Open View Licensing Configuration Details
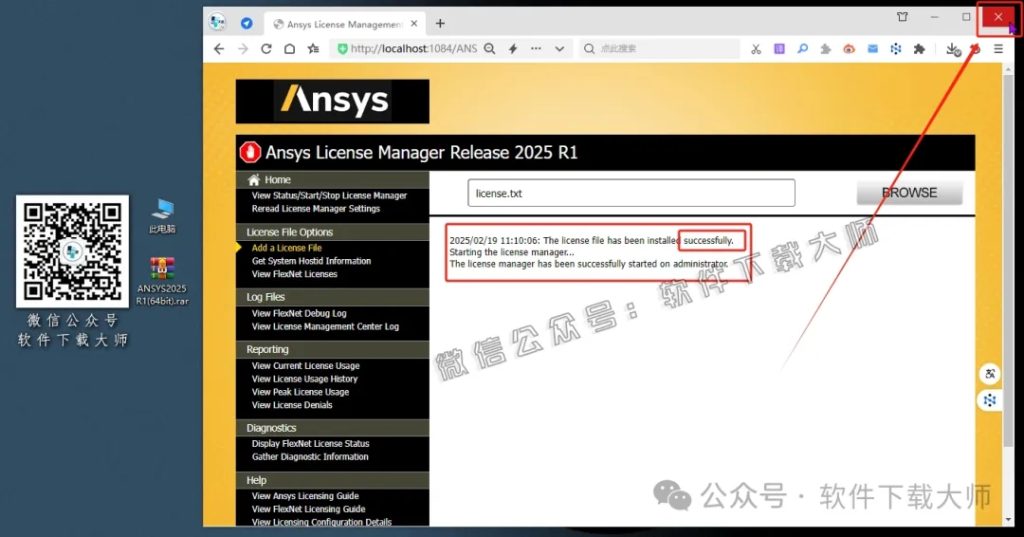The image size is (1024, 537). tap(322, 522)
